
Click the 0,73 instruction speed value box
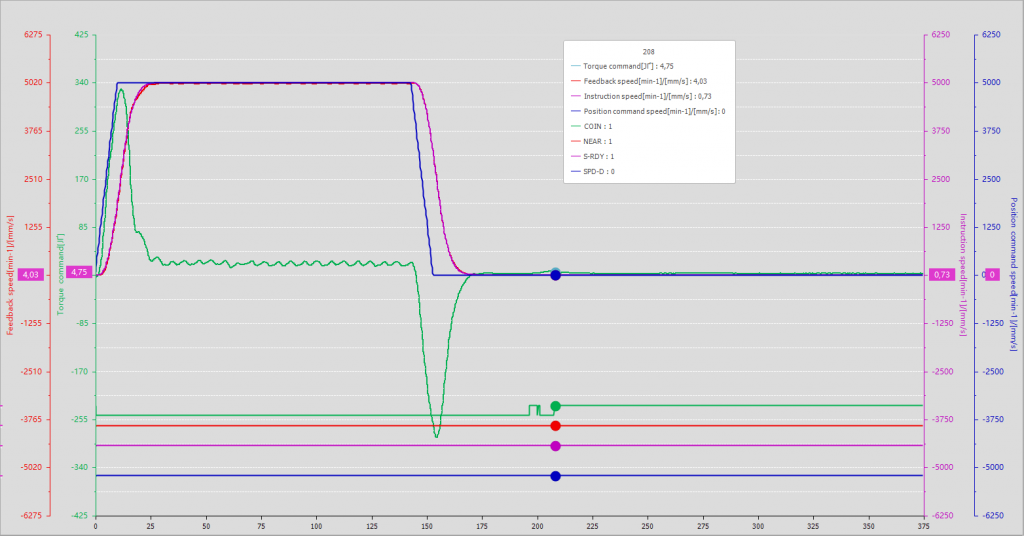942,275
